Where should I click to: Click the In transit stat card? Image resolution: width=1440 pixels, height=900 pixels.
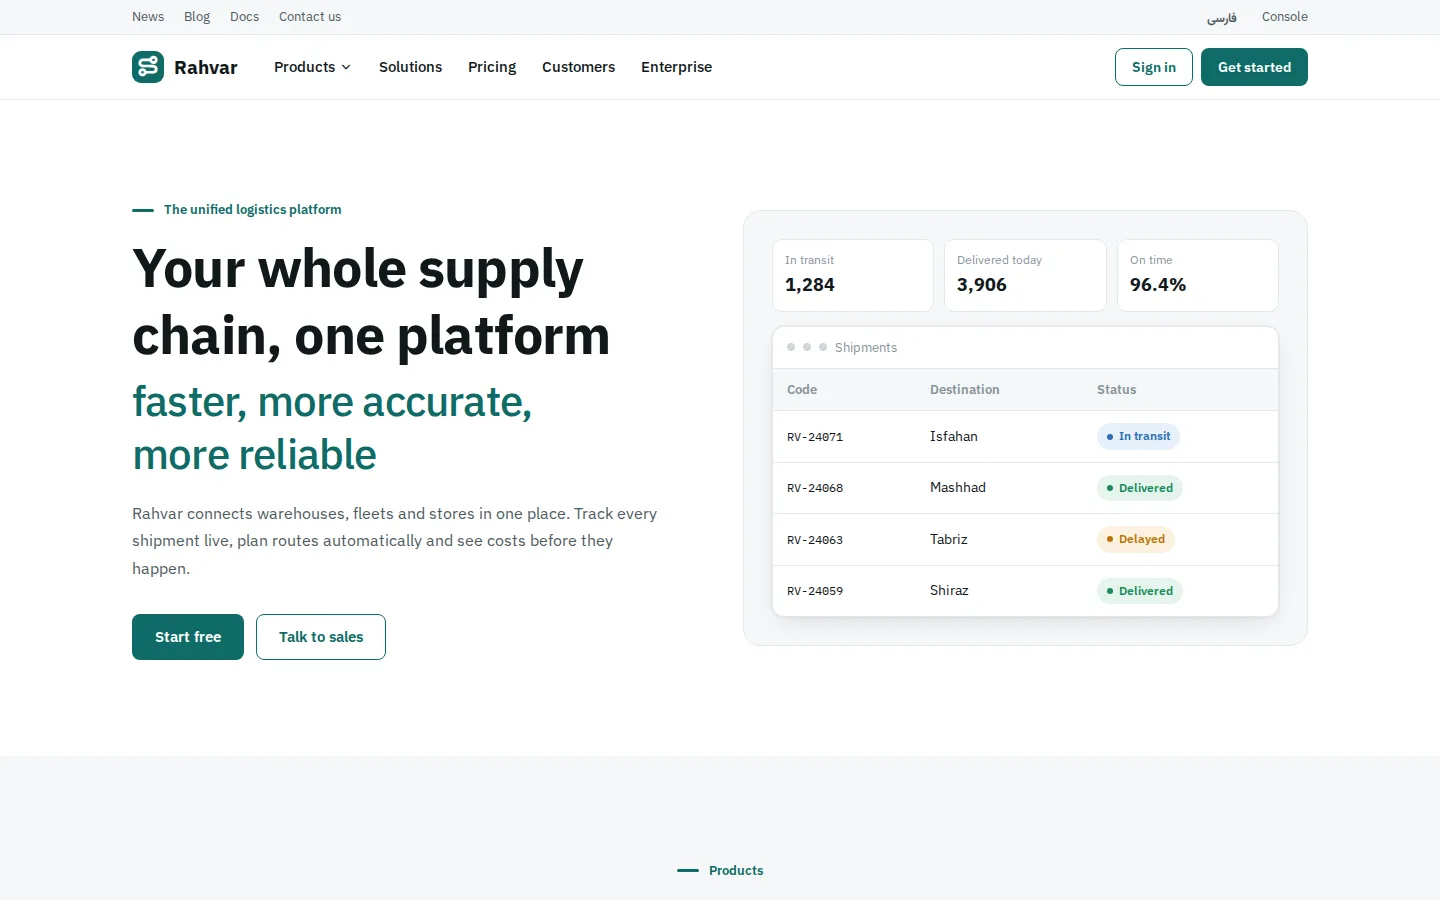pos(853,275)
